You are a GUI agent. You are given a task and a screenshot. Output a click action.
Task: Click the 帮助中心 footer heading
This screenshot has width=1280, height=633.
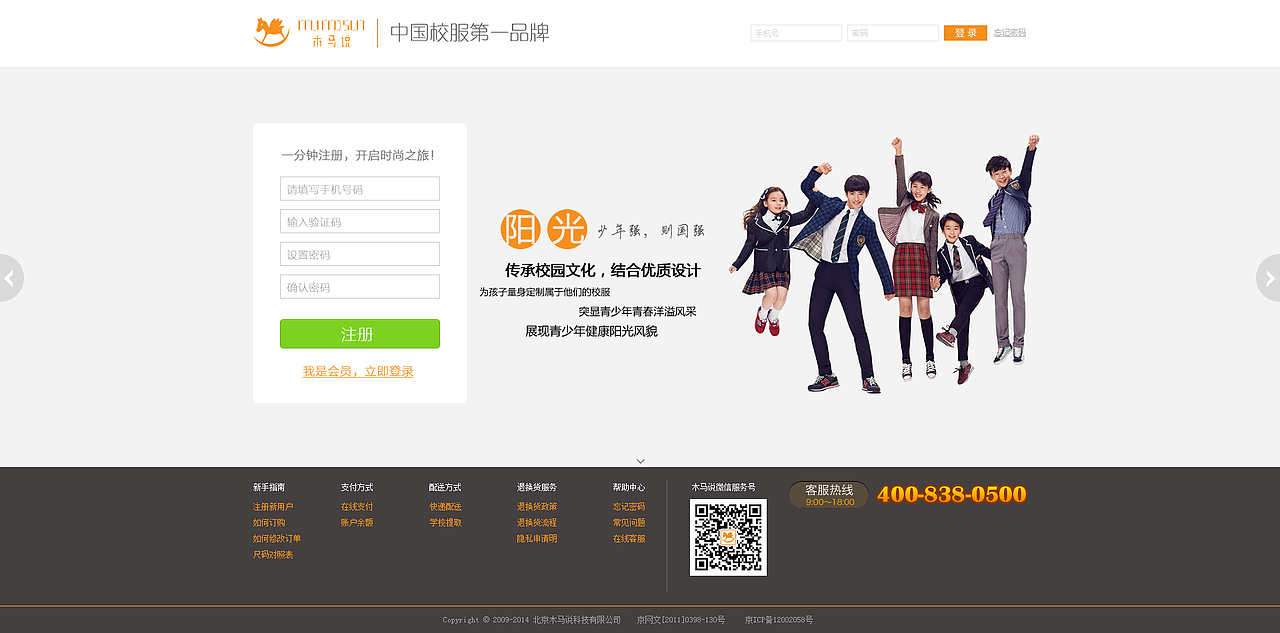coord(629,487)
